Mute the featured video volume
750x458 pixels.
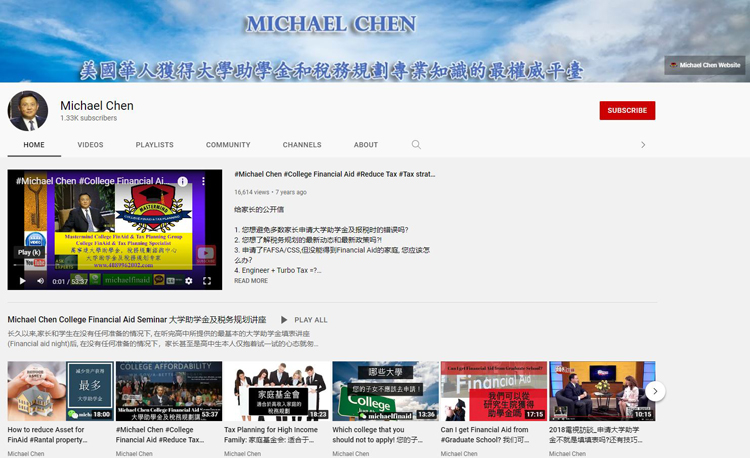(x=41, y=281)
